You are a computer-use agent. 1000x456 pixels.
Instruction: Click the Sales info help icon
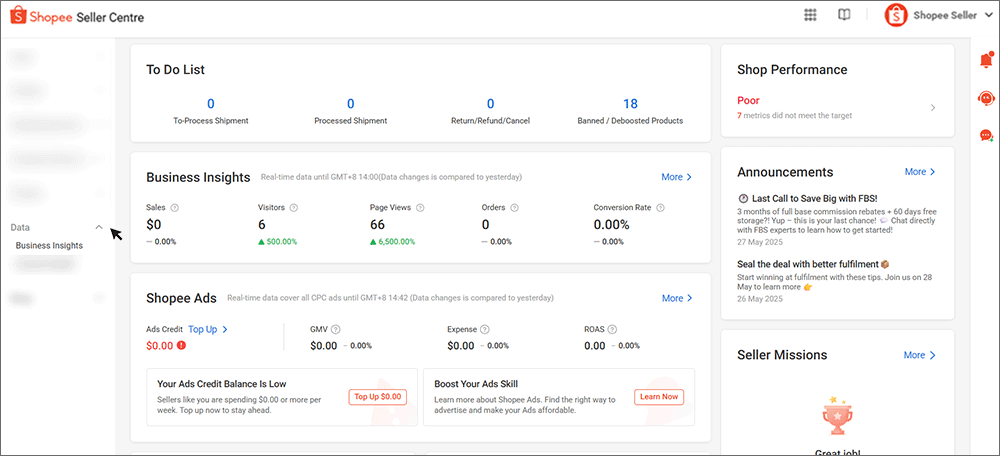[x=175, y=208]
